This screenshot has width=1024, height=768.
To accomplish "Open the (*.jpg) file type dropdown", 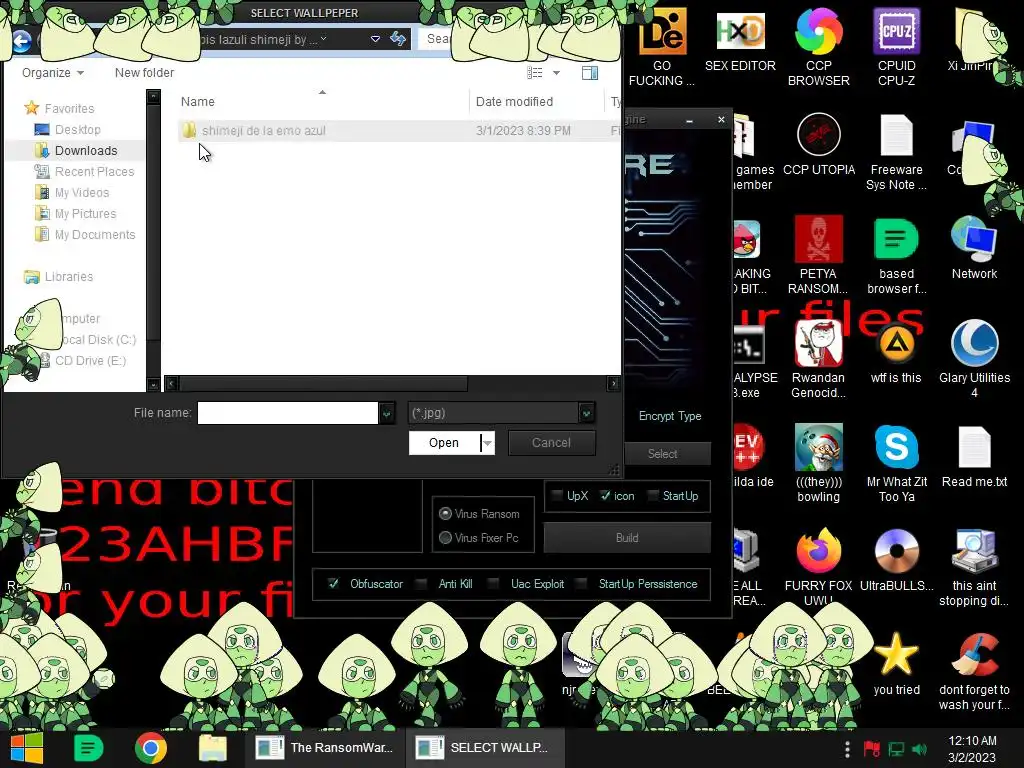I will click(502, 413).
